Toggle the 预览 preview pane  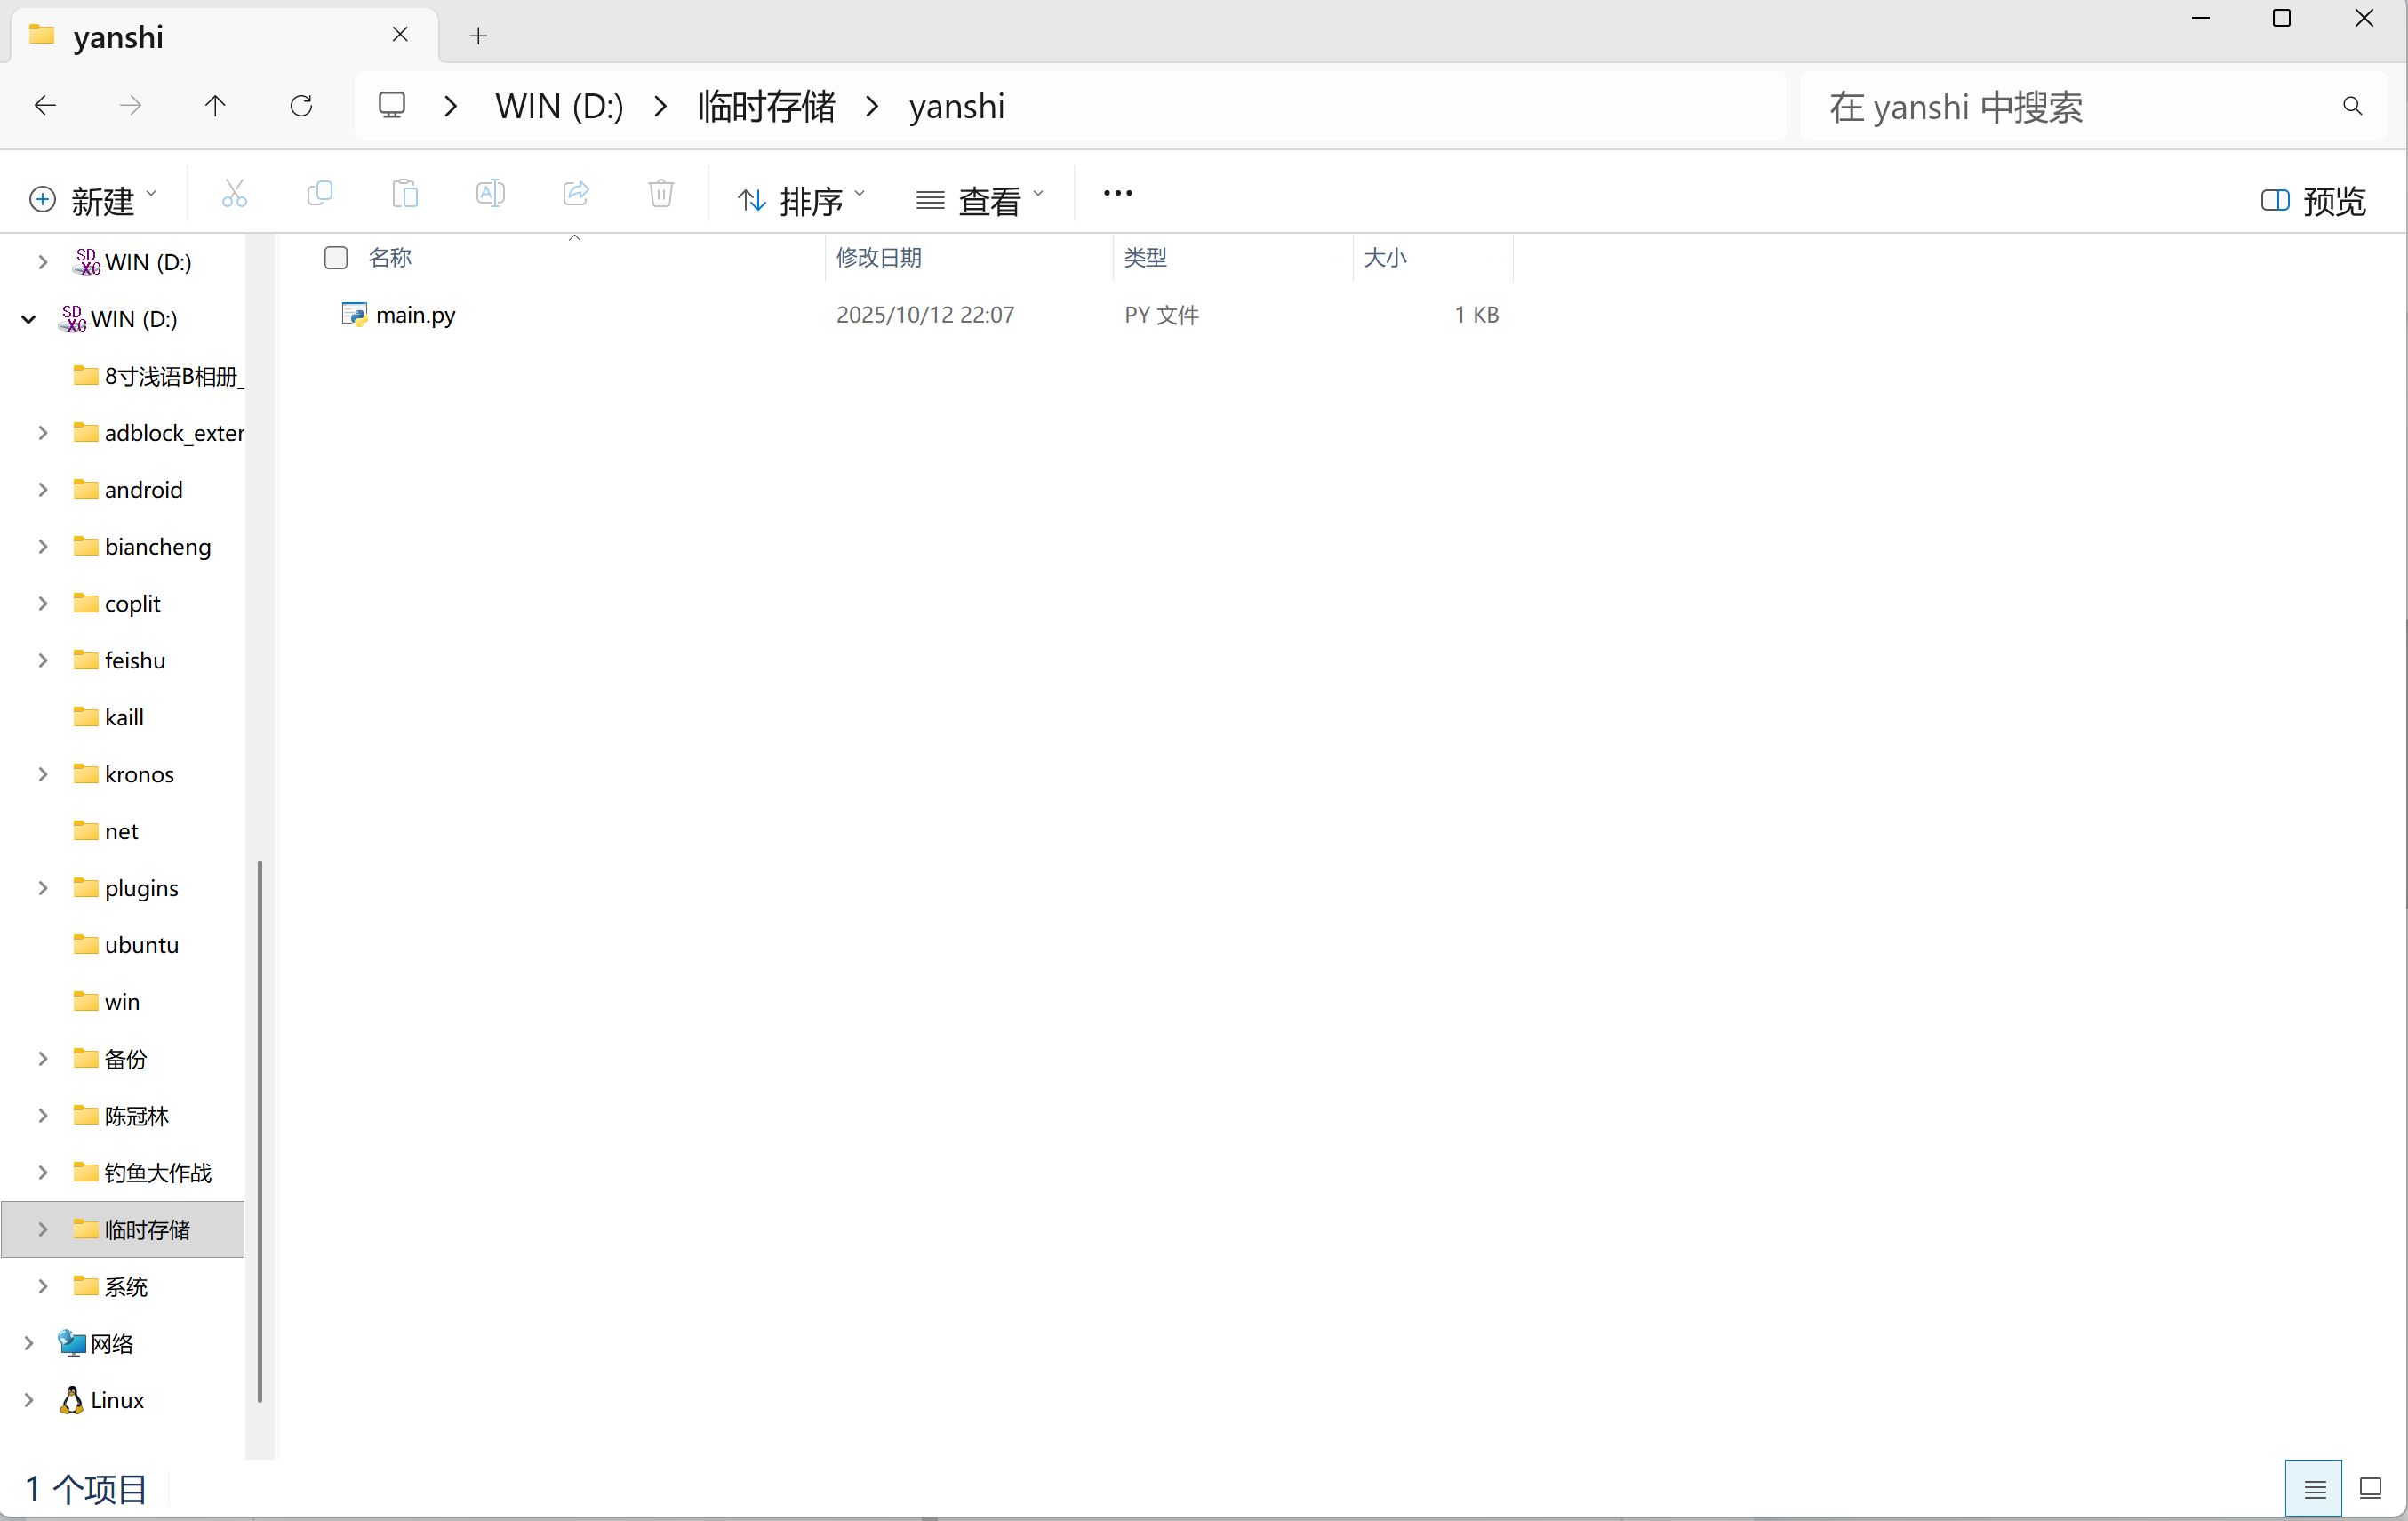click(2313, 200)
